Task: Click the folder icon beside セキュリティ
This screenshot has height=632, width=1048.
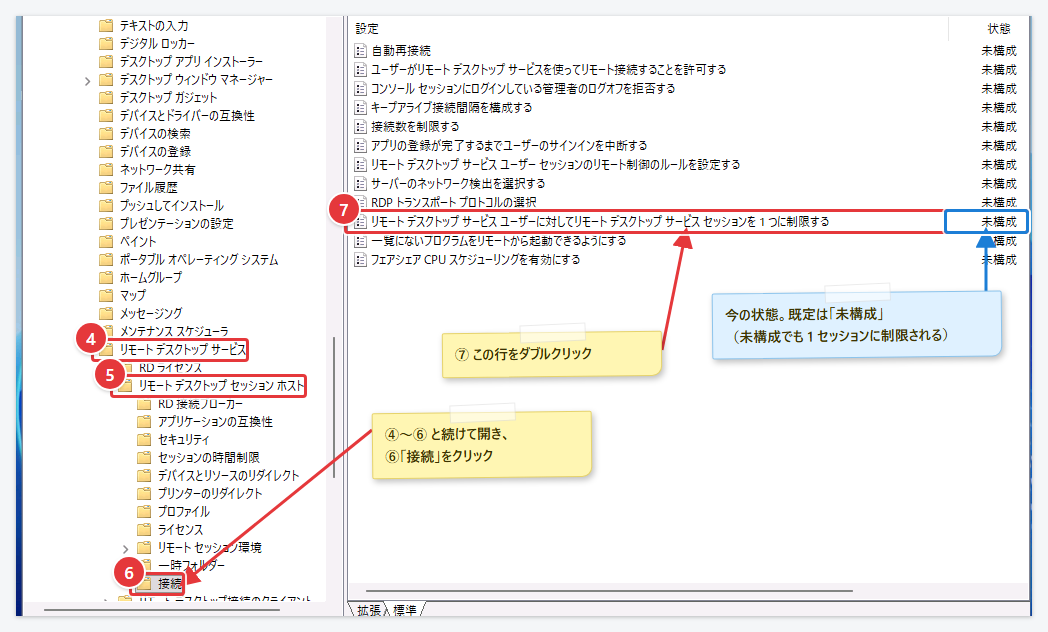Action: pos(144,439)
